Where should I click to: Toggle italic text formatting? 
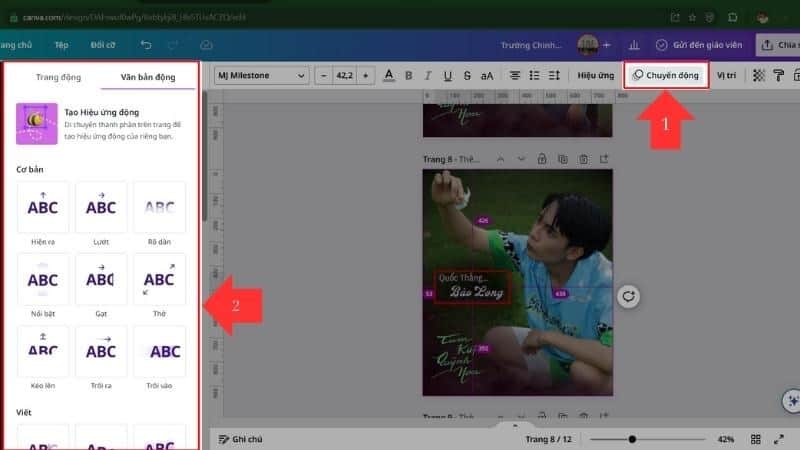[427, 75]
